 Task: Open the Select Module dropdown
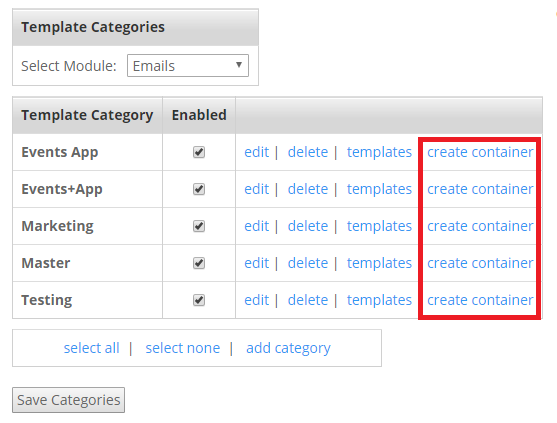188,66
